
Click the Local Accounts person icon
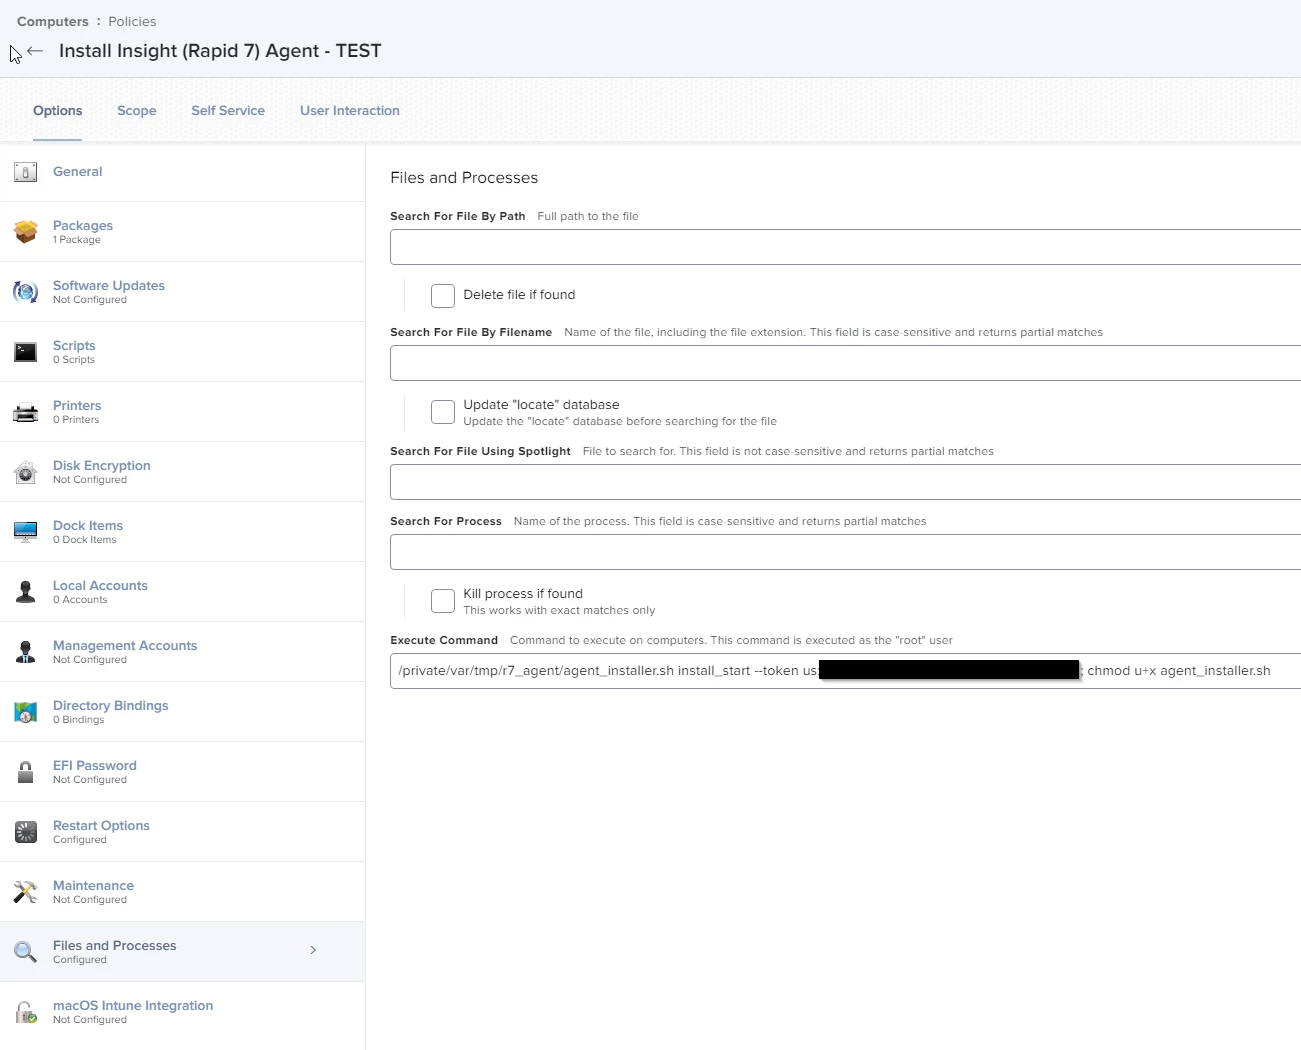coord(26,592)
